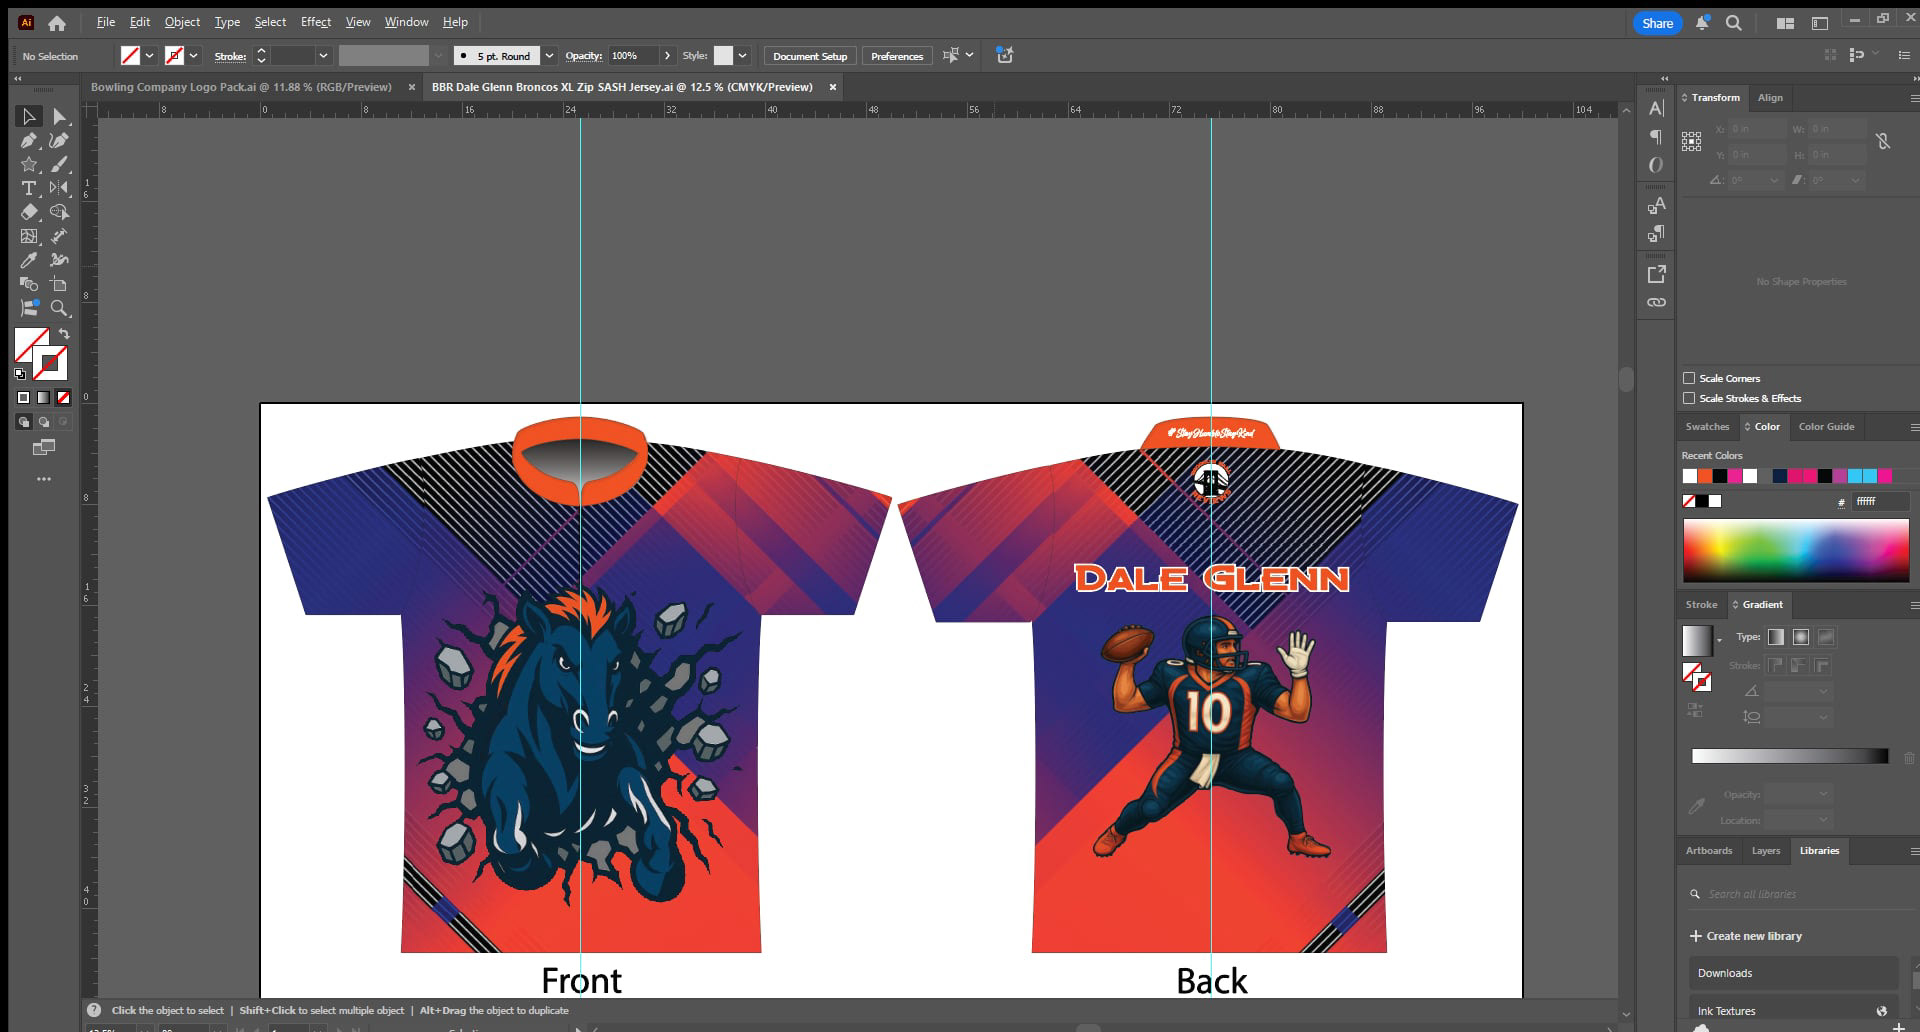The width and height of the screenshot is (1920, 1032).
Task: Open Character panel icon in dock
Action: pyautogui.click(x=1657, y=108)
